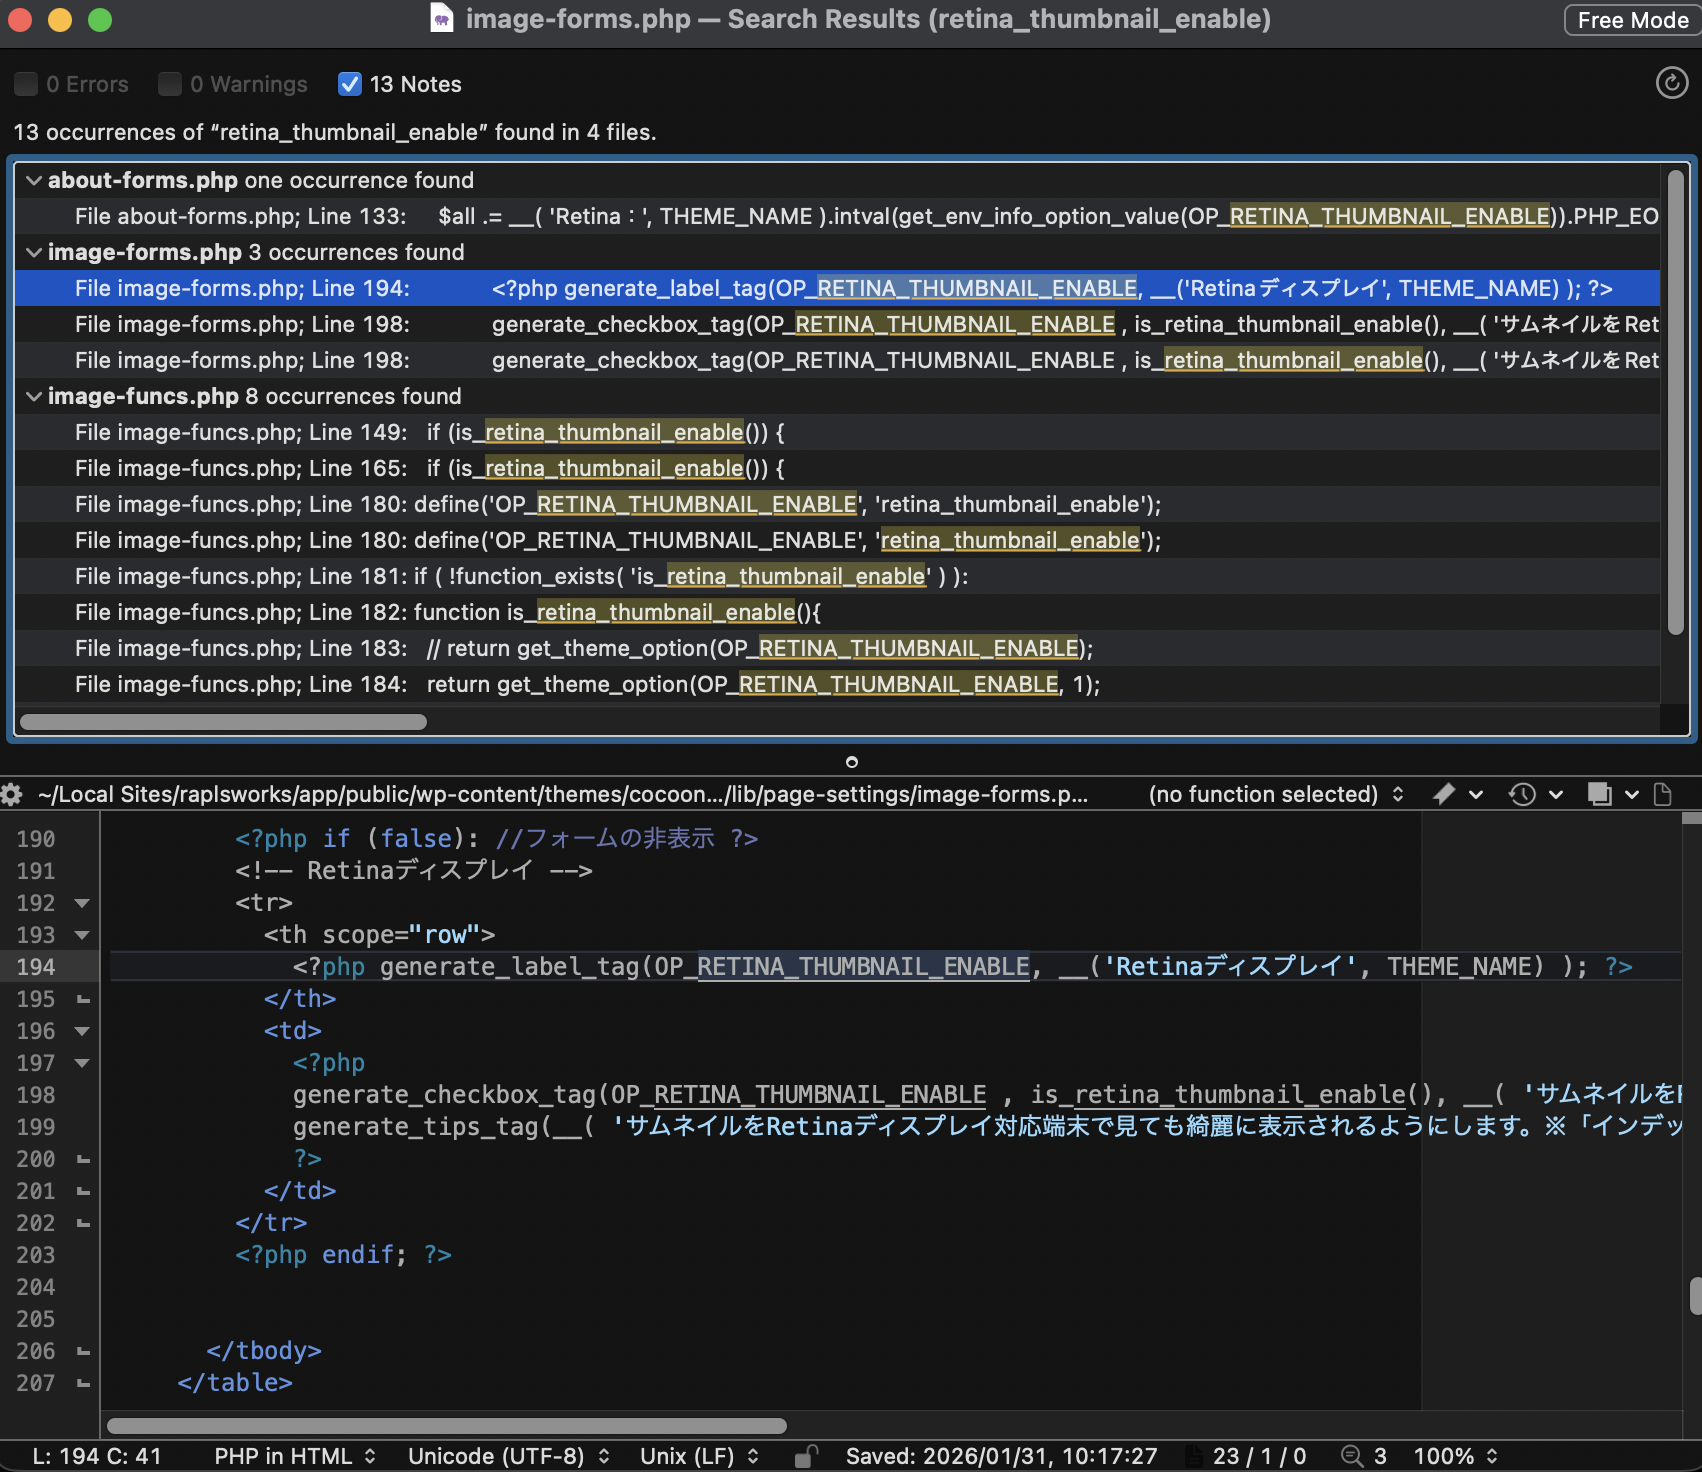Click the 23 / 1 / 0 document statistics
This screenshot has width=1702, height=1472.
pyautogui.click(x=1259, y=1456)
